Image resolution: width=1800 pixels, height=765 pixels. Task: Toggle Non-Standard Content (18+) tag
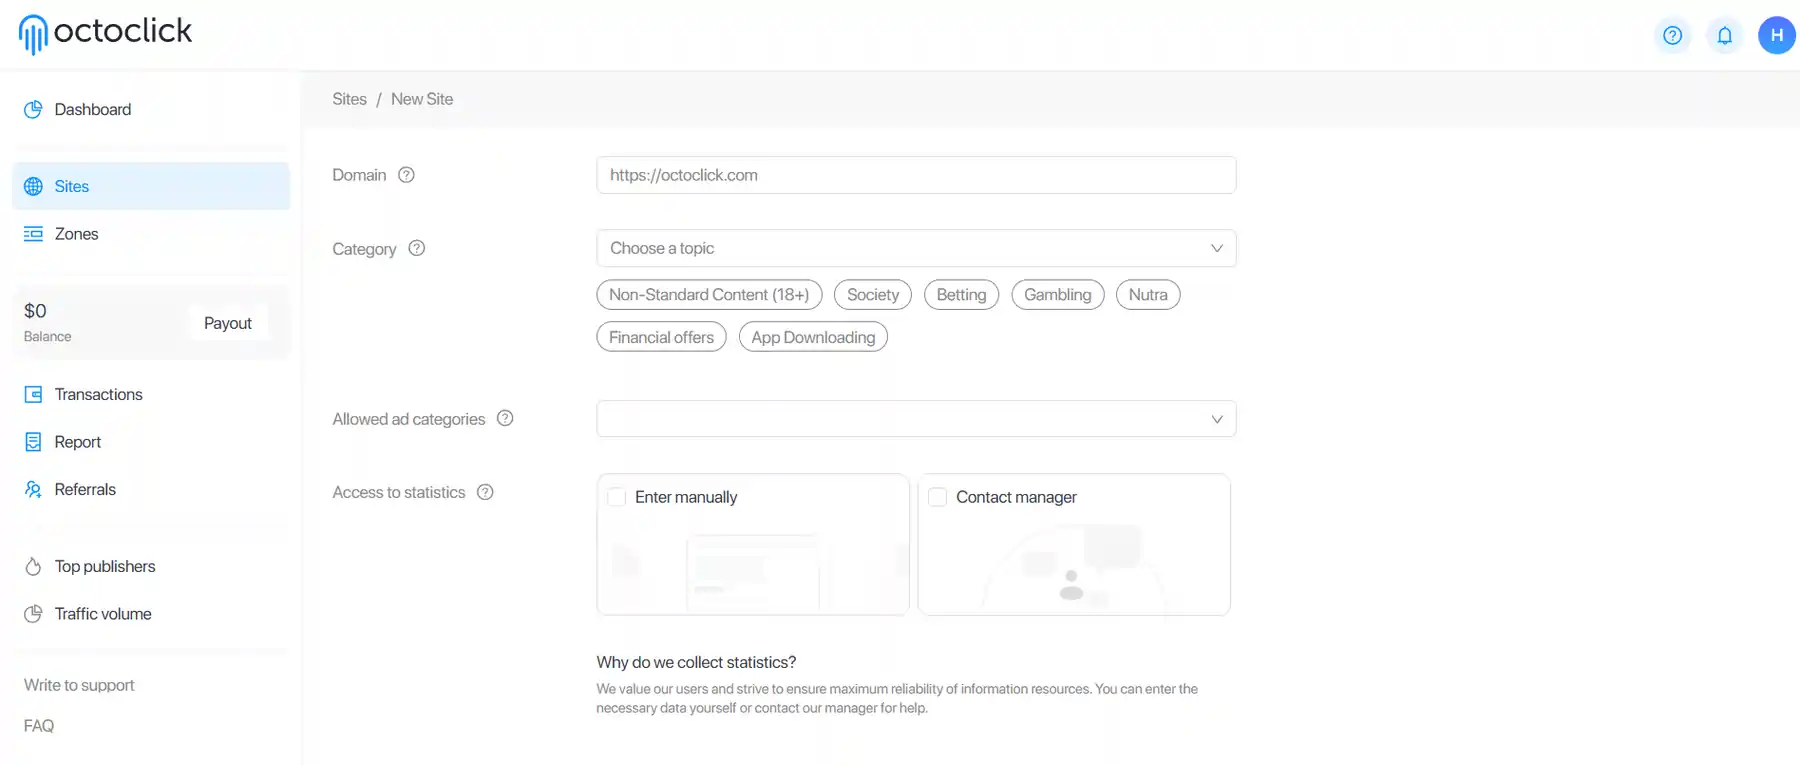click(x=709, y=295)
